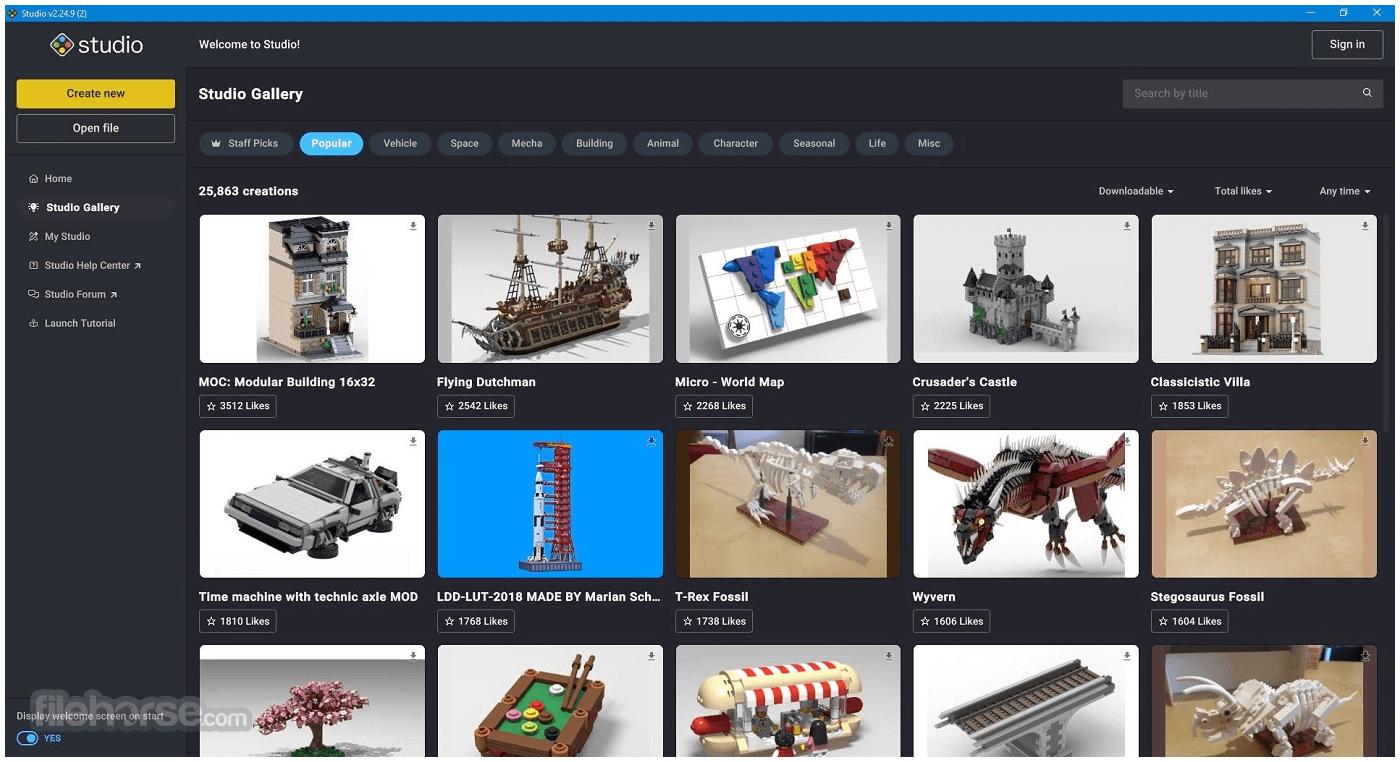Viewport: 1400px width, 762px height.
Task: Like Wyvern (1606 Likes)
Action: click(x=952, y=621)
